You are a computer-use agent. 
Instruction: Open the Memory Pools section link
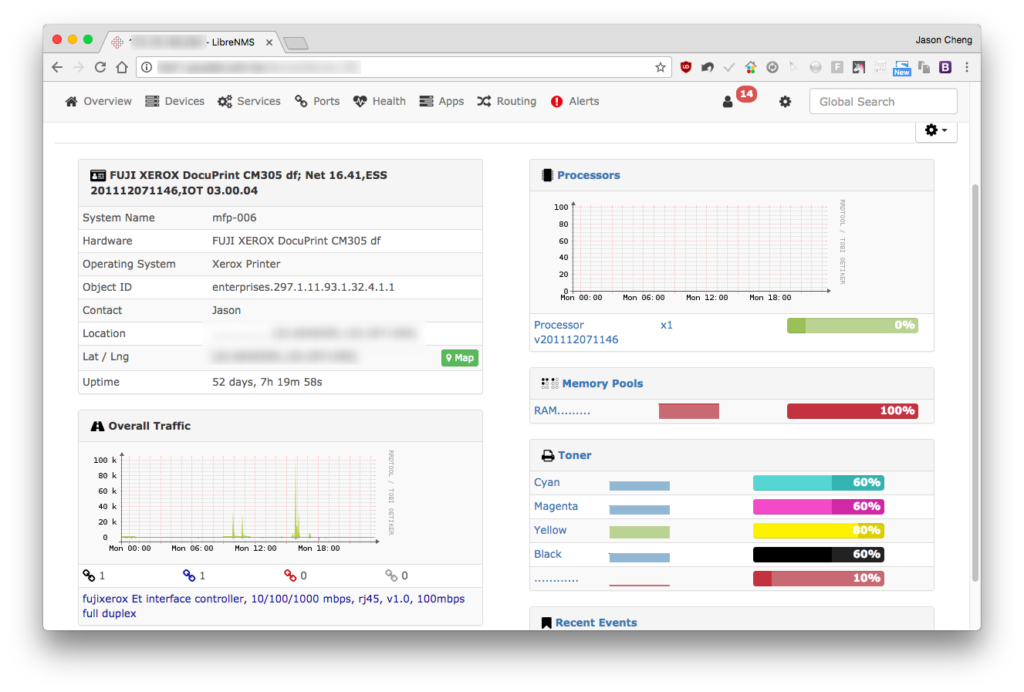602,383
